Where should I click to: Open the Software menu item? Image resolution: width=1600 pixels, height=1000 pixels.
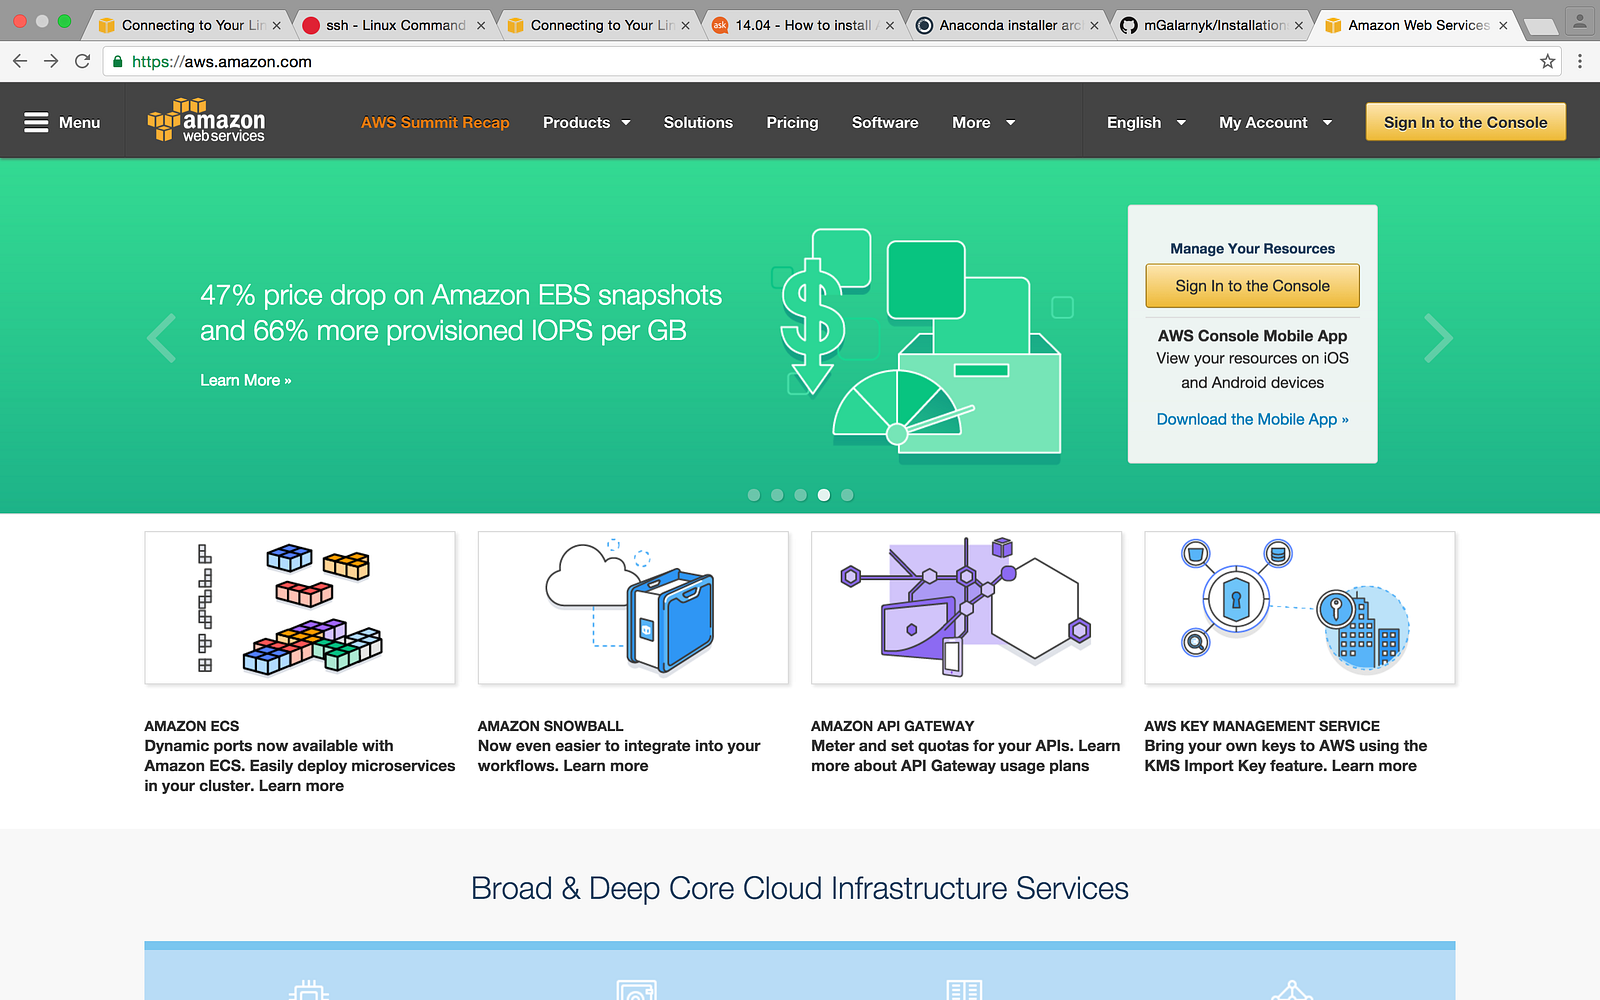[885, 122]
